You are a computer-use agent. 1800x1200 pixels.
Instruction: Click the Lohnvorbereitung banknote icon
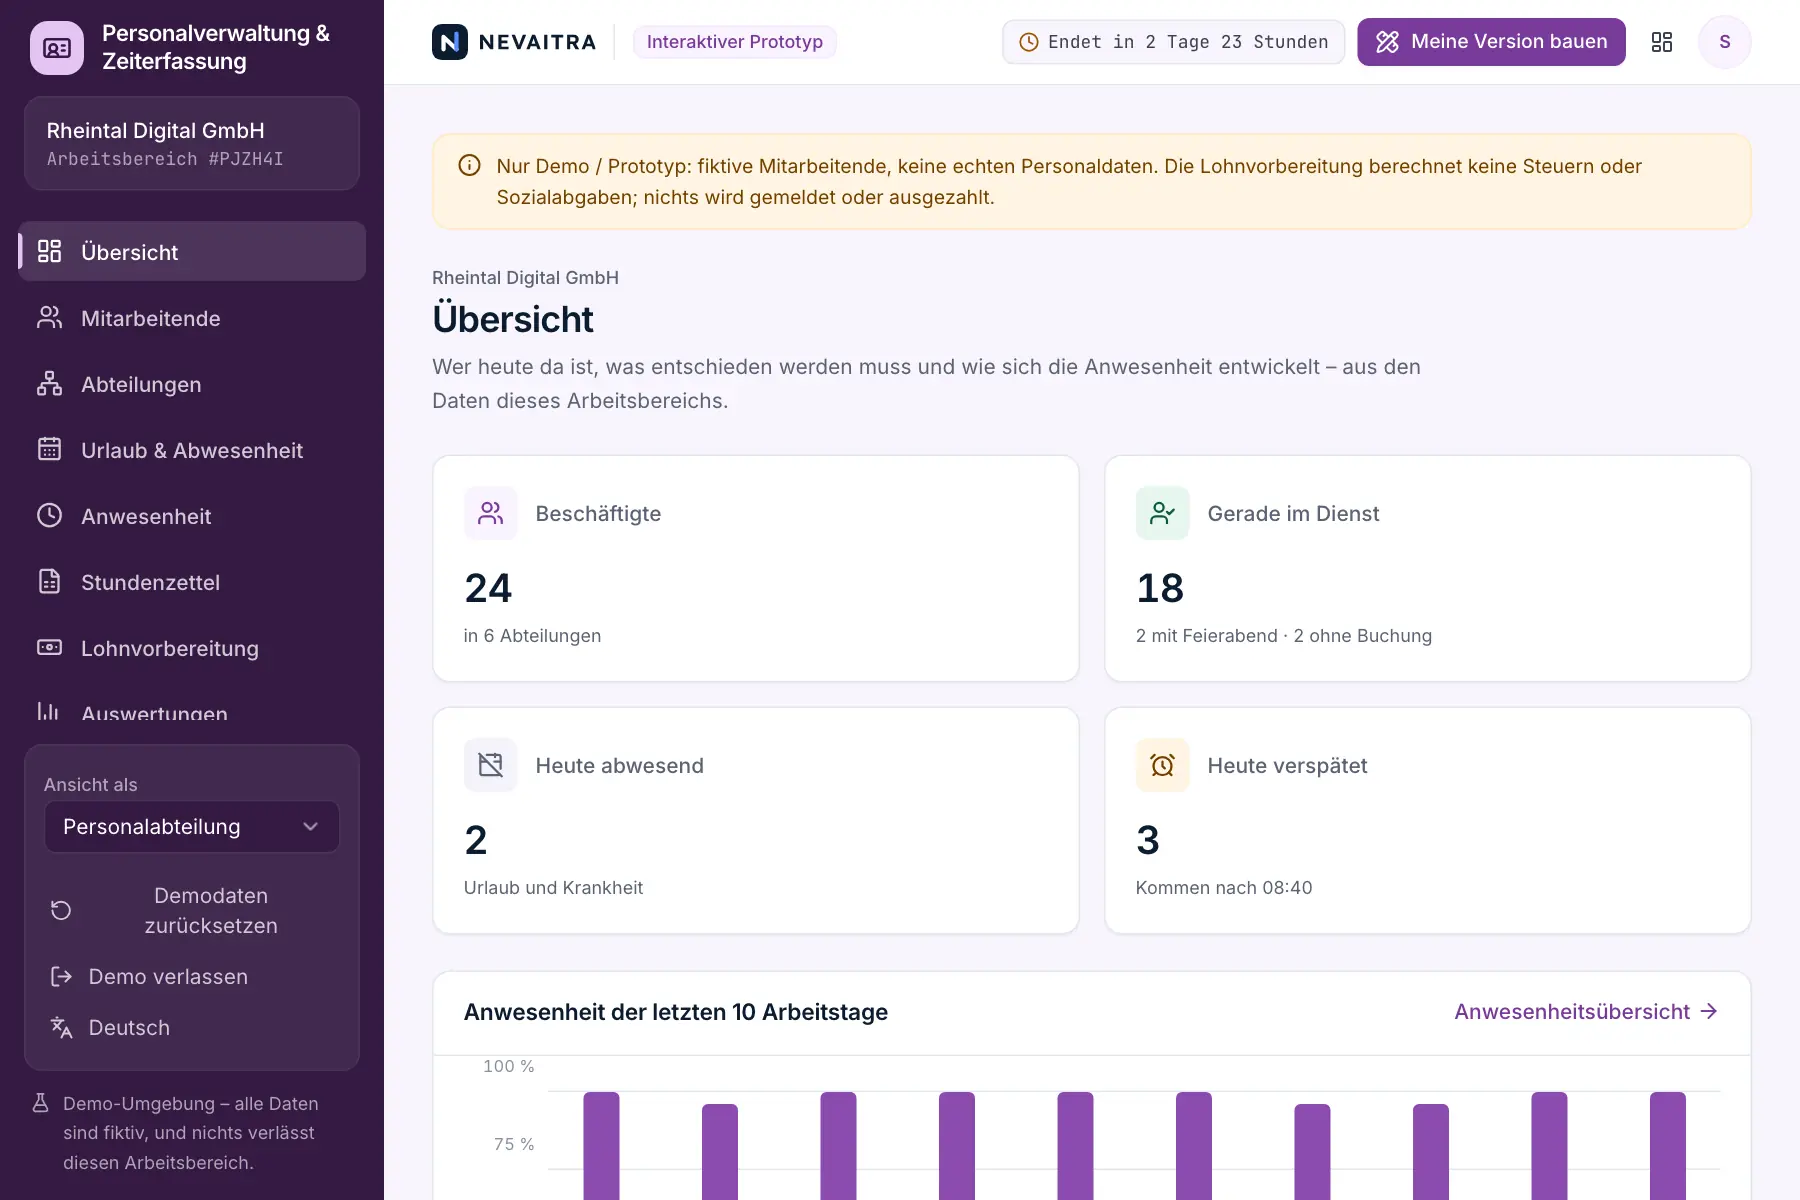49,647
